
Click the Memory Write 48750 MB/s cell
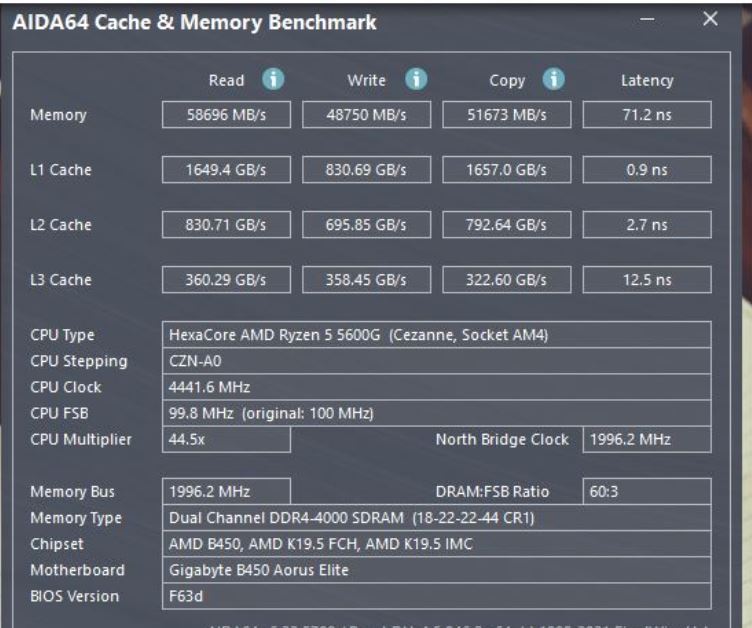366,115
